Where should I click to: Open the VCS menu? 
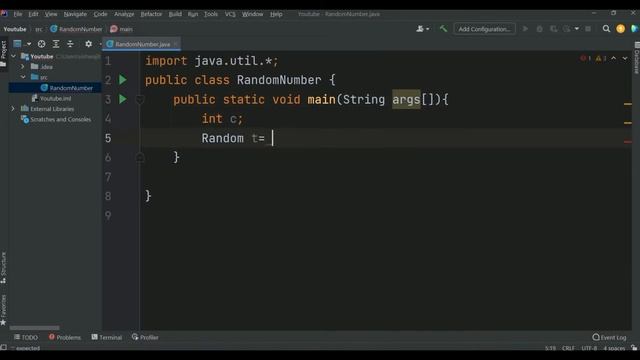click(x=230, y=14)
